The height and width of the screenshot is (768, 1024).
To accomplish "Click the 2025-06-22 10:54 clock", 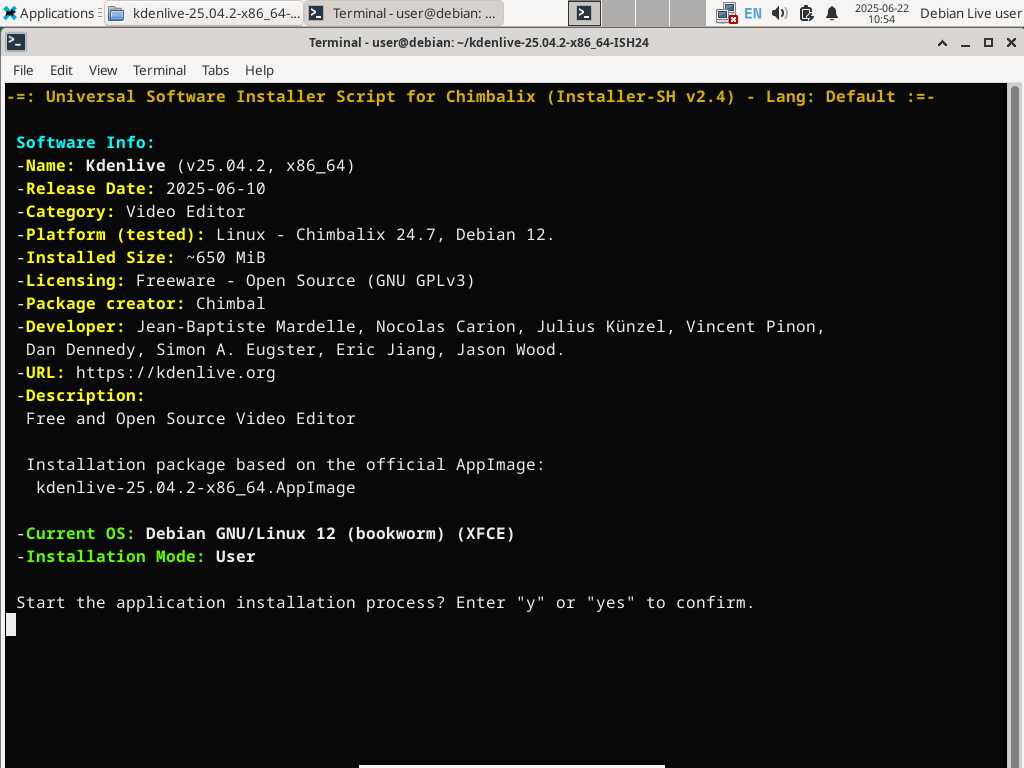I will coord(882,13).
